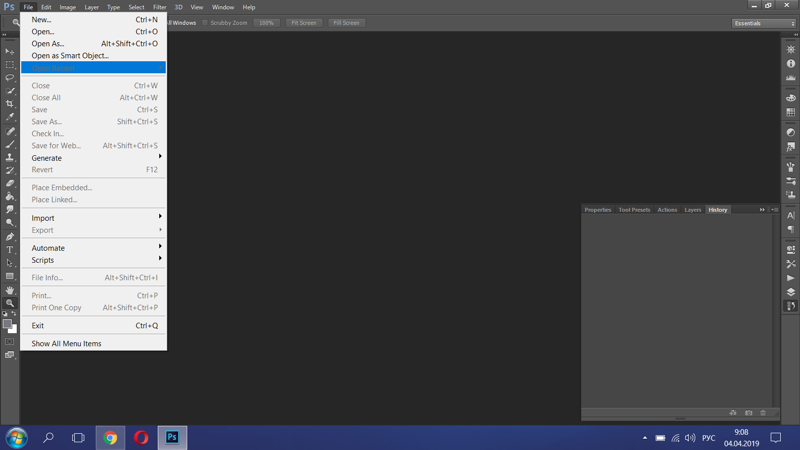Viewport: 800px width, 450px height.
Task: Select the Paint Bucket tool
Action: (10, 196)
